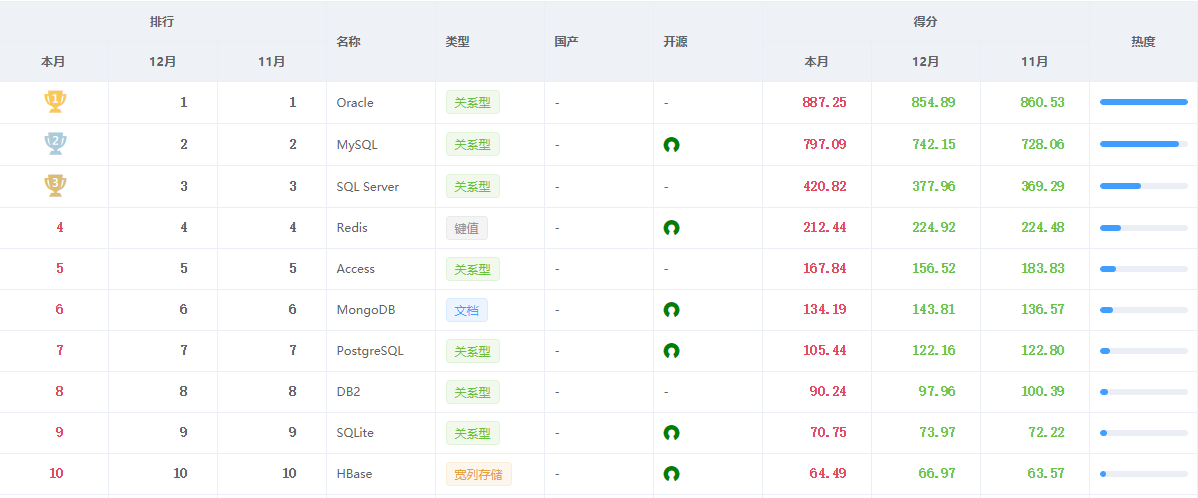The width and height of the screenshot is (1198, 498).
Task: Open the Access database entry
Action: pos(355,269)
